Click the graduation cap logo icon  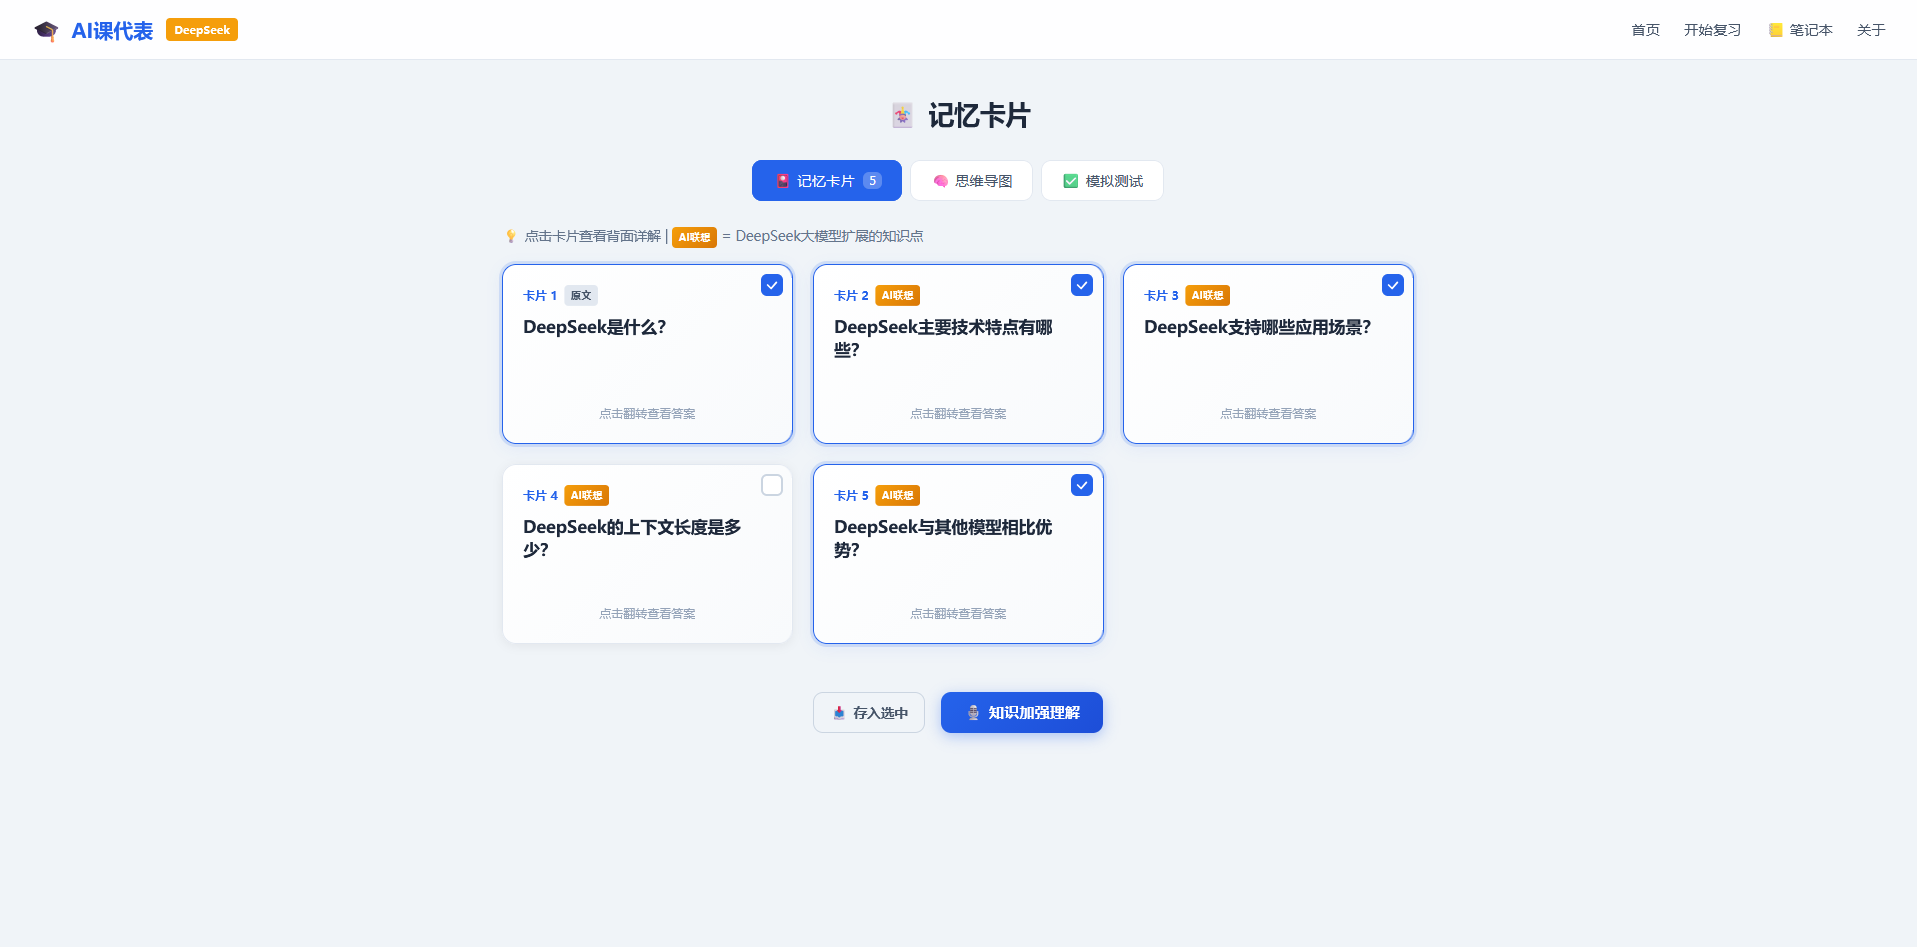pos(46,31)
